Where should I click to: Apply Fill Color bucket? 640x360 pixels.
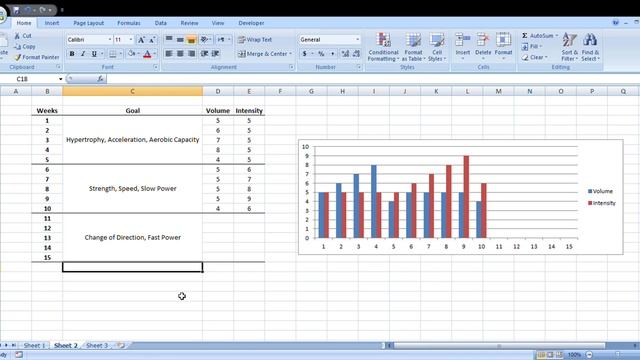[x=131, y=53]
